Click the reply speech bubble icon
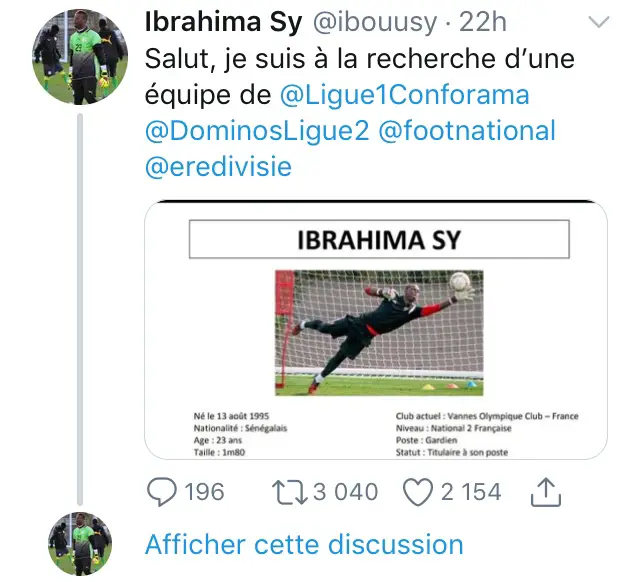 click(162, 492)
